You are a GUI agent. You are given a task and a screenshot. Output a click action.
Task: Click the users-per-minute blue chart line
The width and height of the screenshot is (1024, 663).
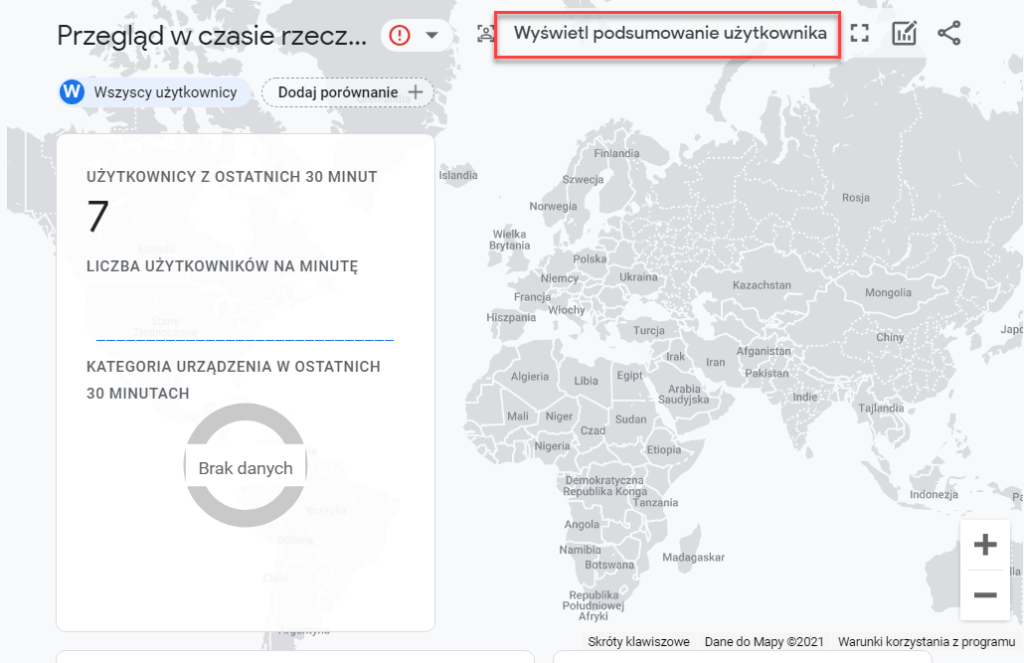pos(245,340)
